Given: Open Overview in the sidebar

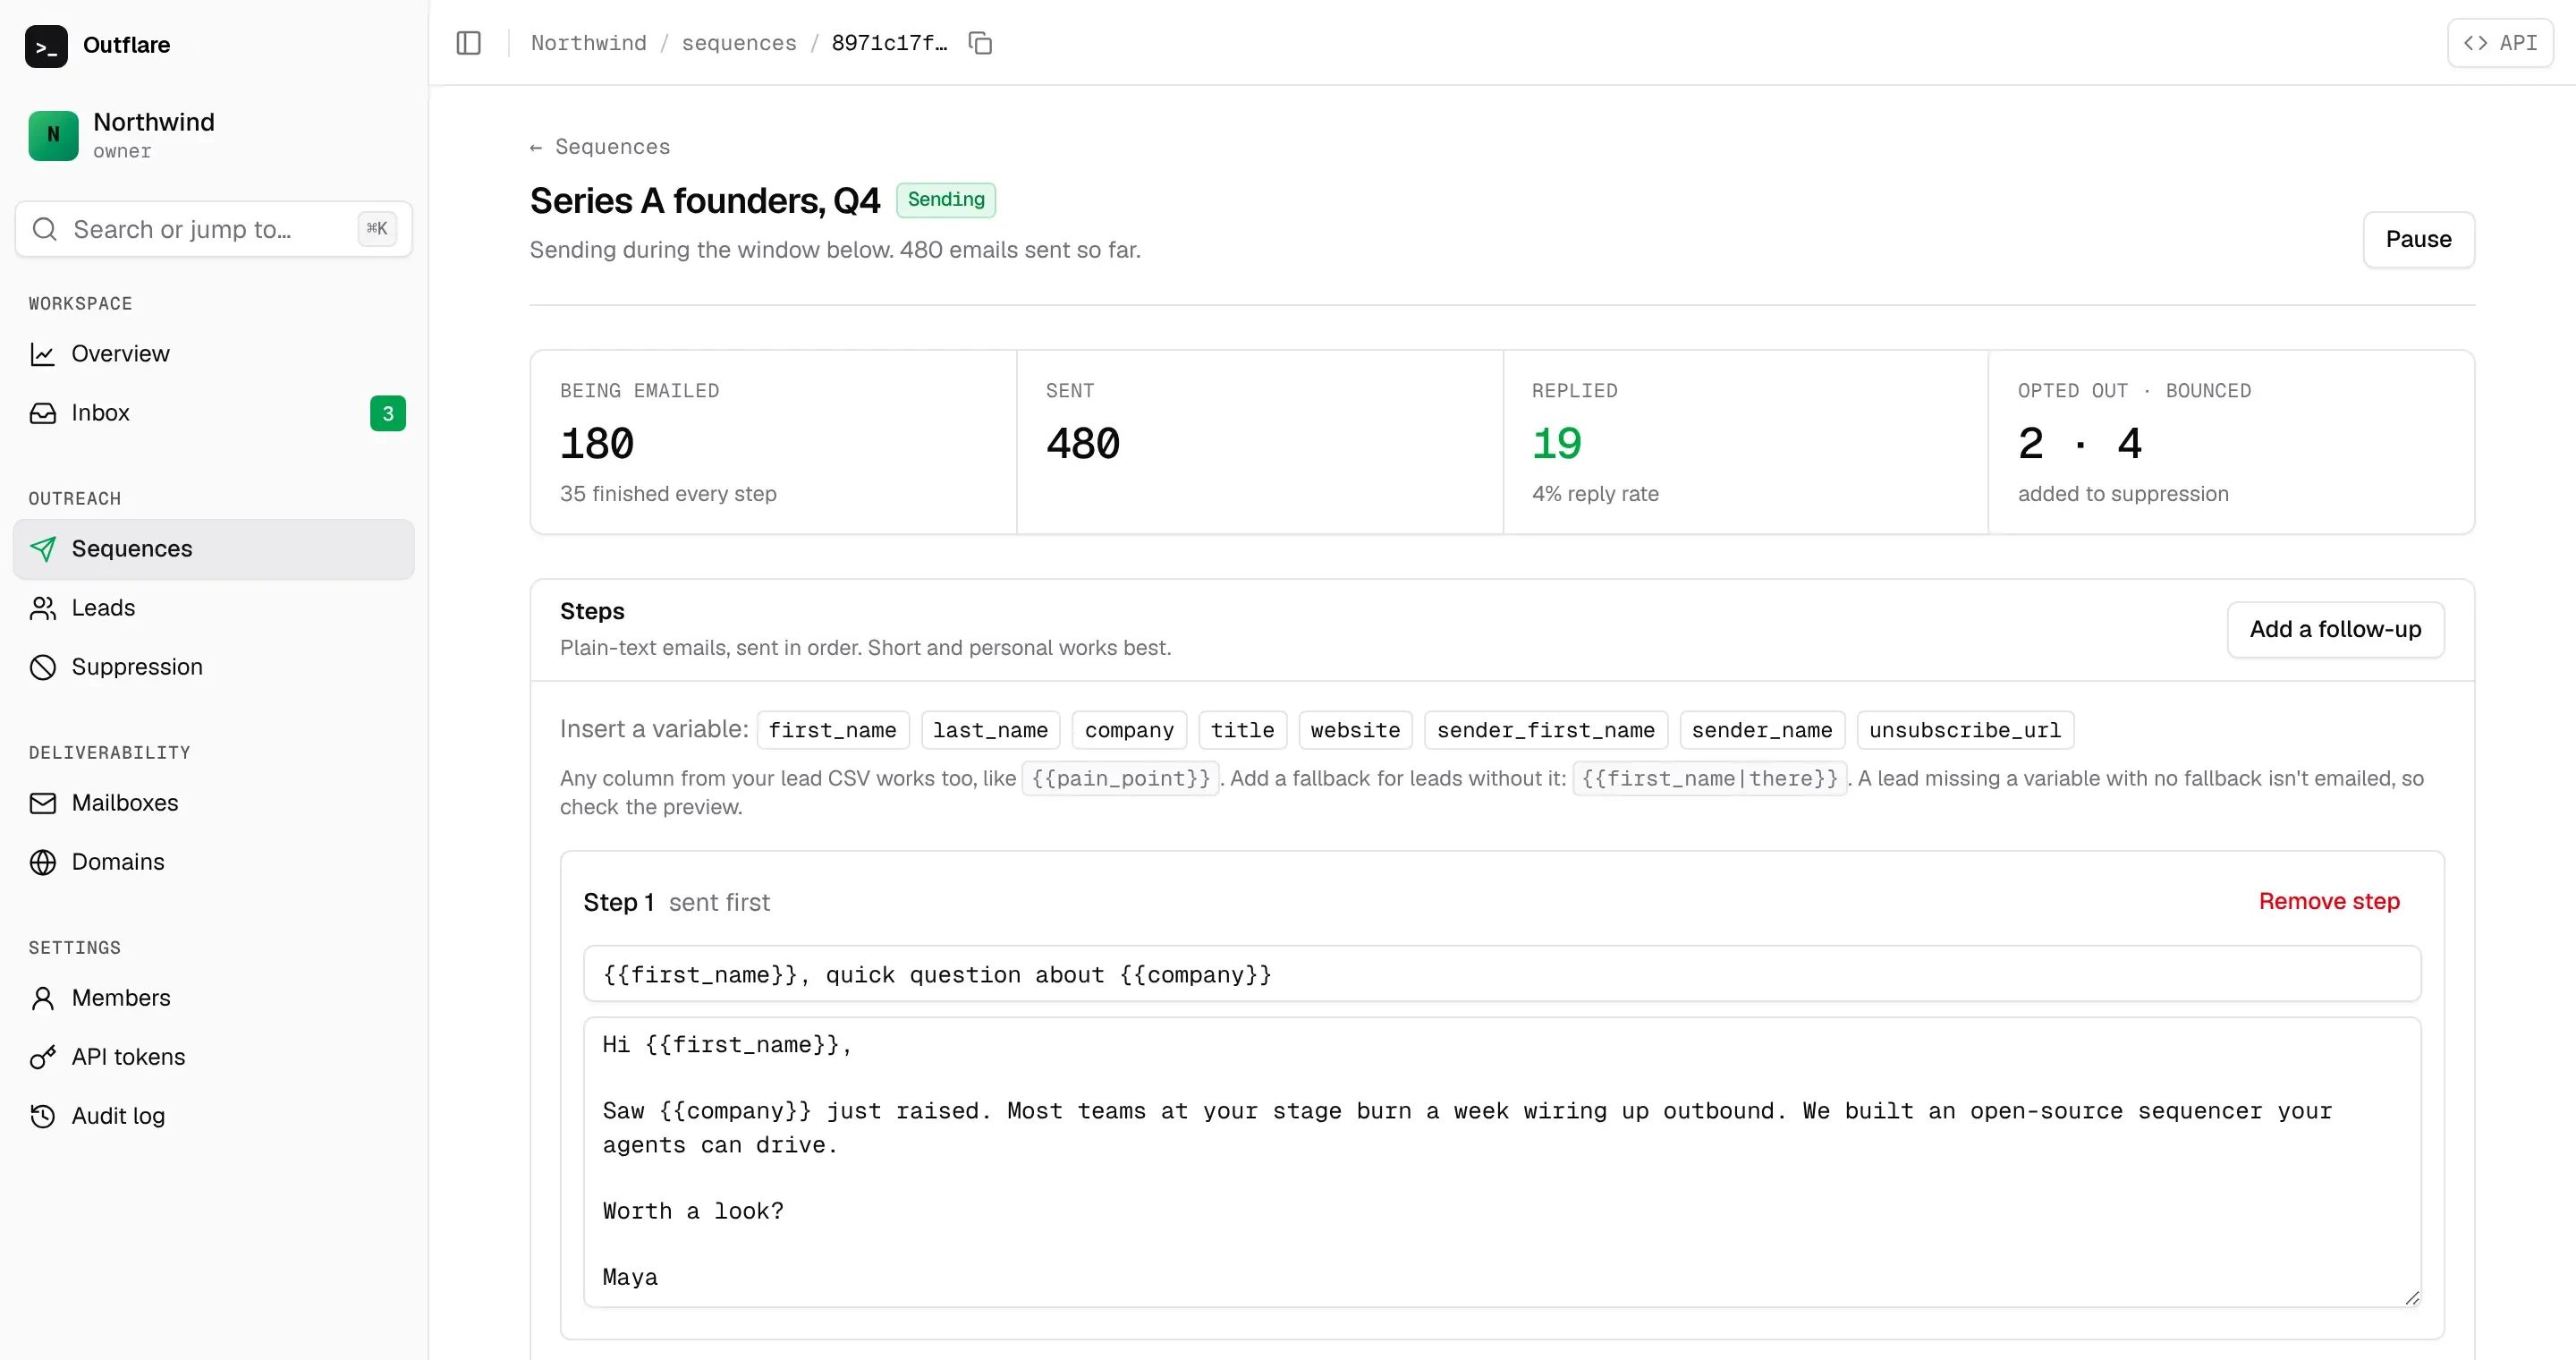Looking at the screenshot, I should (214, 354).
